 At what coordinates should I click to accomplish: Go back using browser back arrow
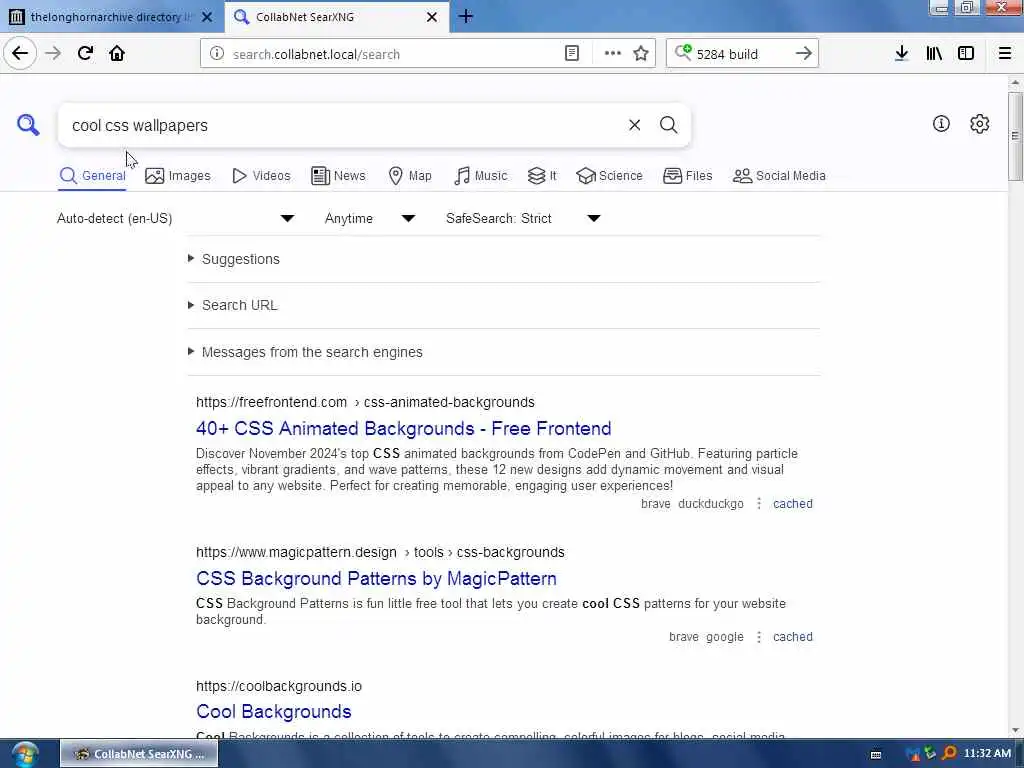pos(20,53)
